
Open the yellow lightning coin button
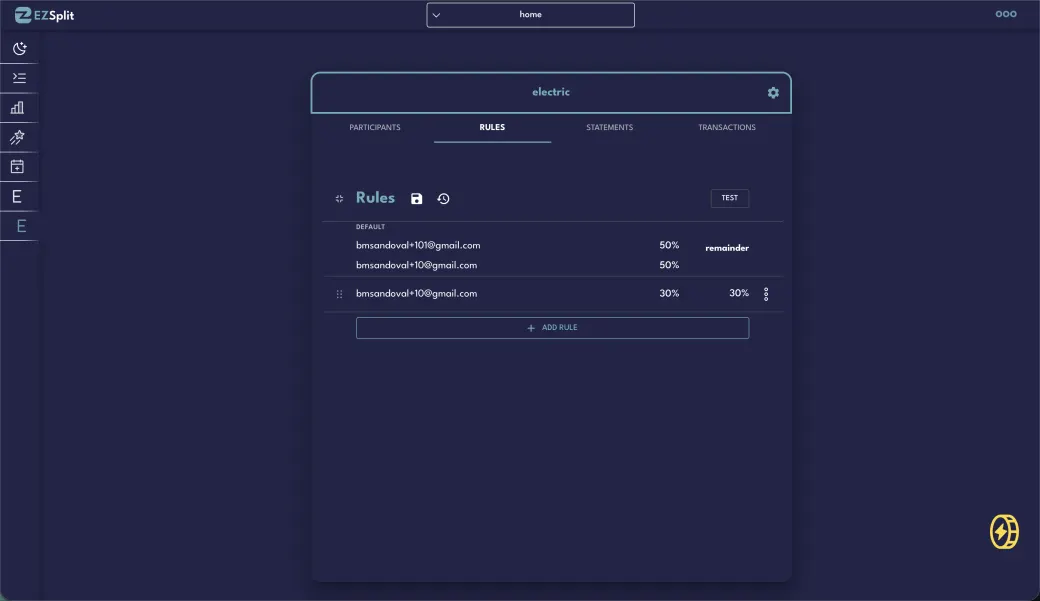[x=1004, y=531]
